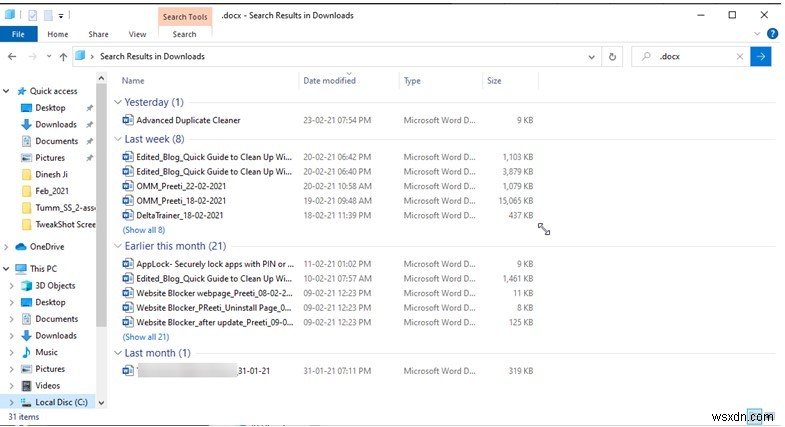Click Word icon of OMM_Preeti_22-02-2021
The height and width of the screenshot is (427, 785).
point(128,186)
